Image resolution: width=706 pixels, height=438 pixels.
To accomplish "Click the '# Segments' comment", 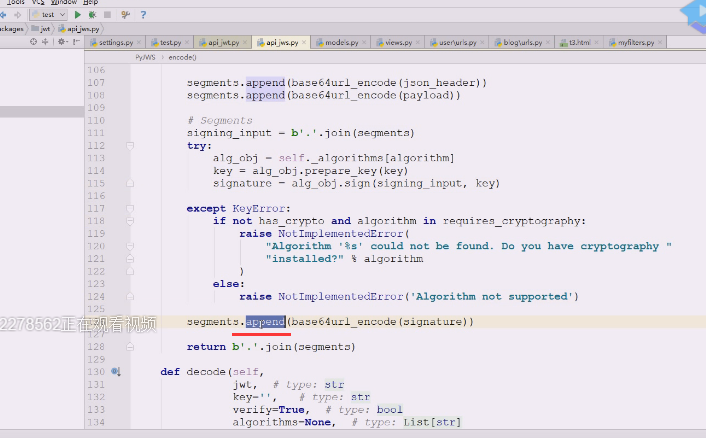I will click(220, 120).
